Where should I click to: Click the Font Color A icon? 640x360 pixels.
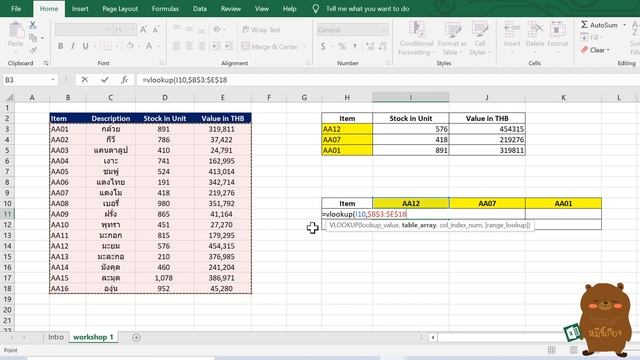click(x=149, y=46)
